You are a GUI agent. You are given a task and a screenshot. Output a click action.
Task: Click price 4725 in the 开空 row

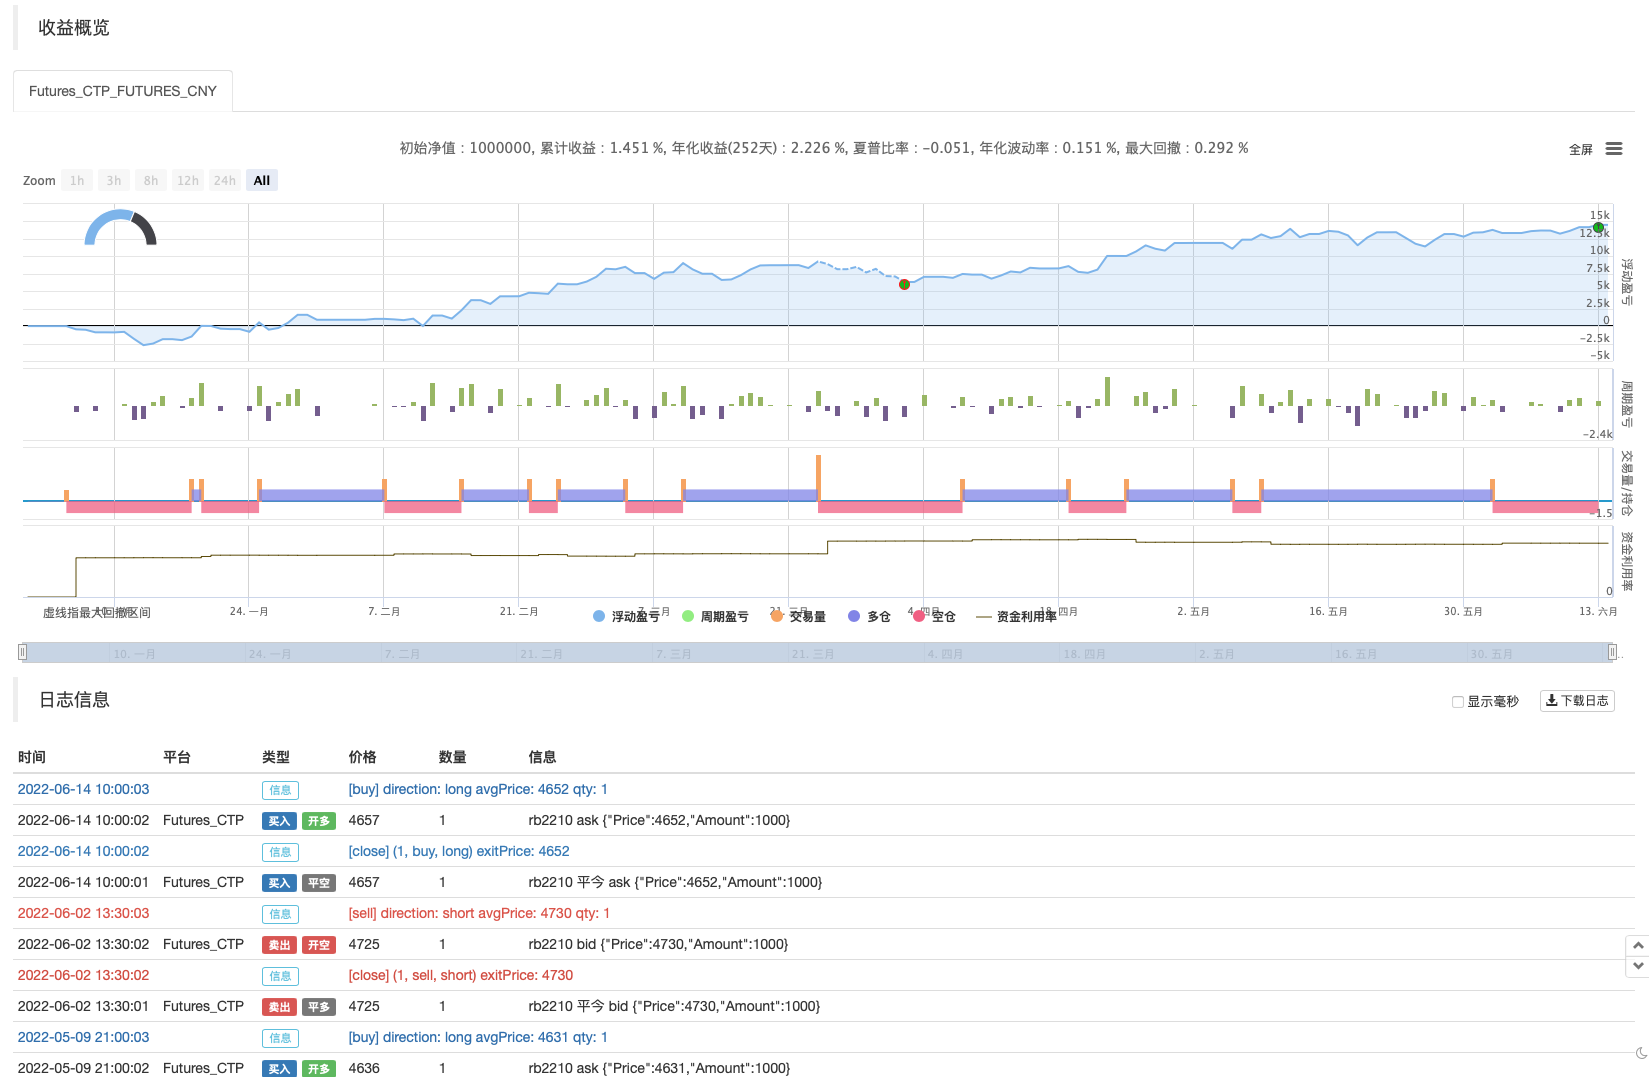364,944
